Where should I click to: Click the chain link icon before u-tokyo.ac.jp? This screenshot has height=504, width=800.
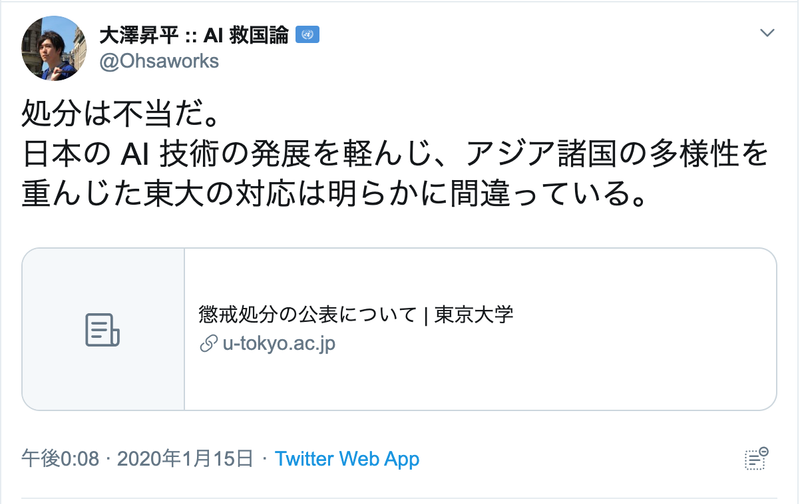pyautogui.click(x=208, y=344)
